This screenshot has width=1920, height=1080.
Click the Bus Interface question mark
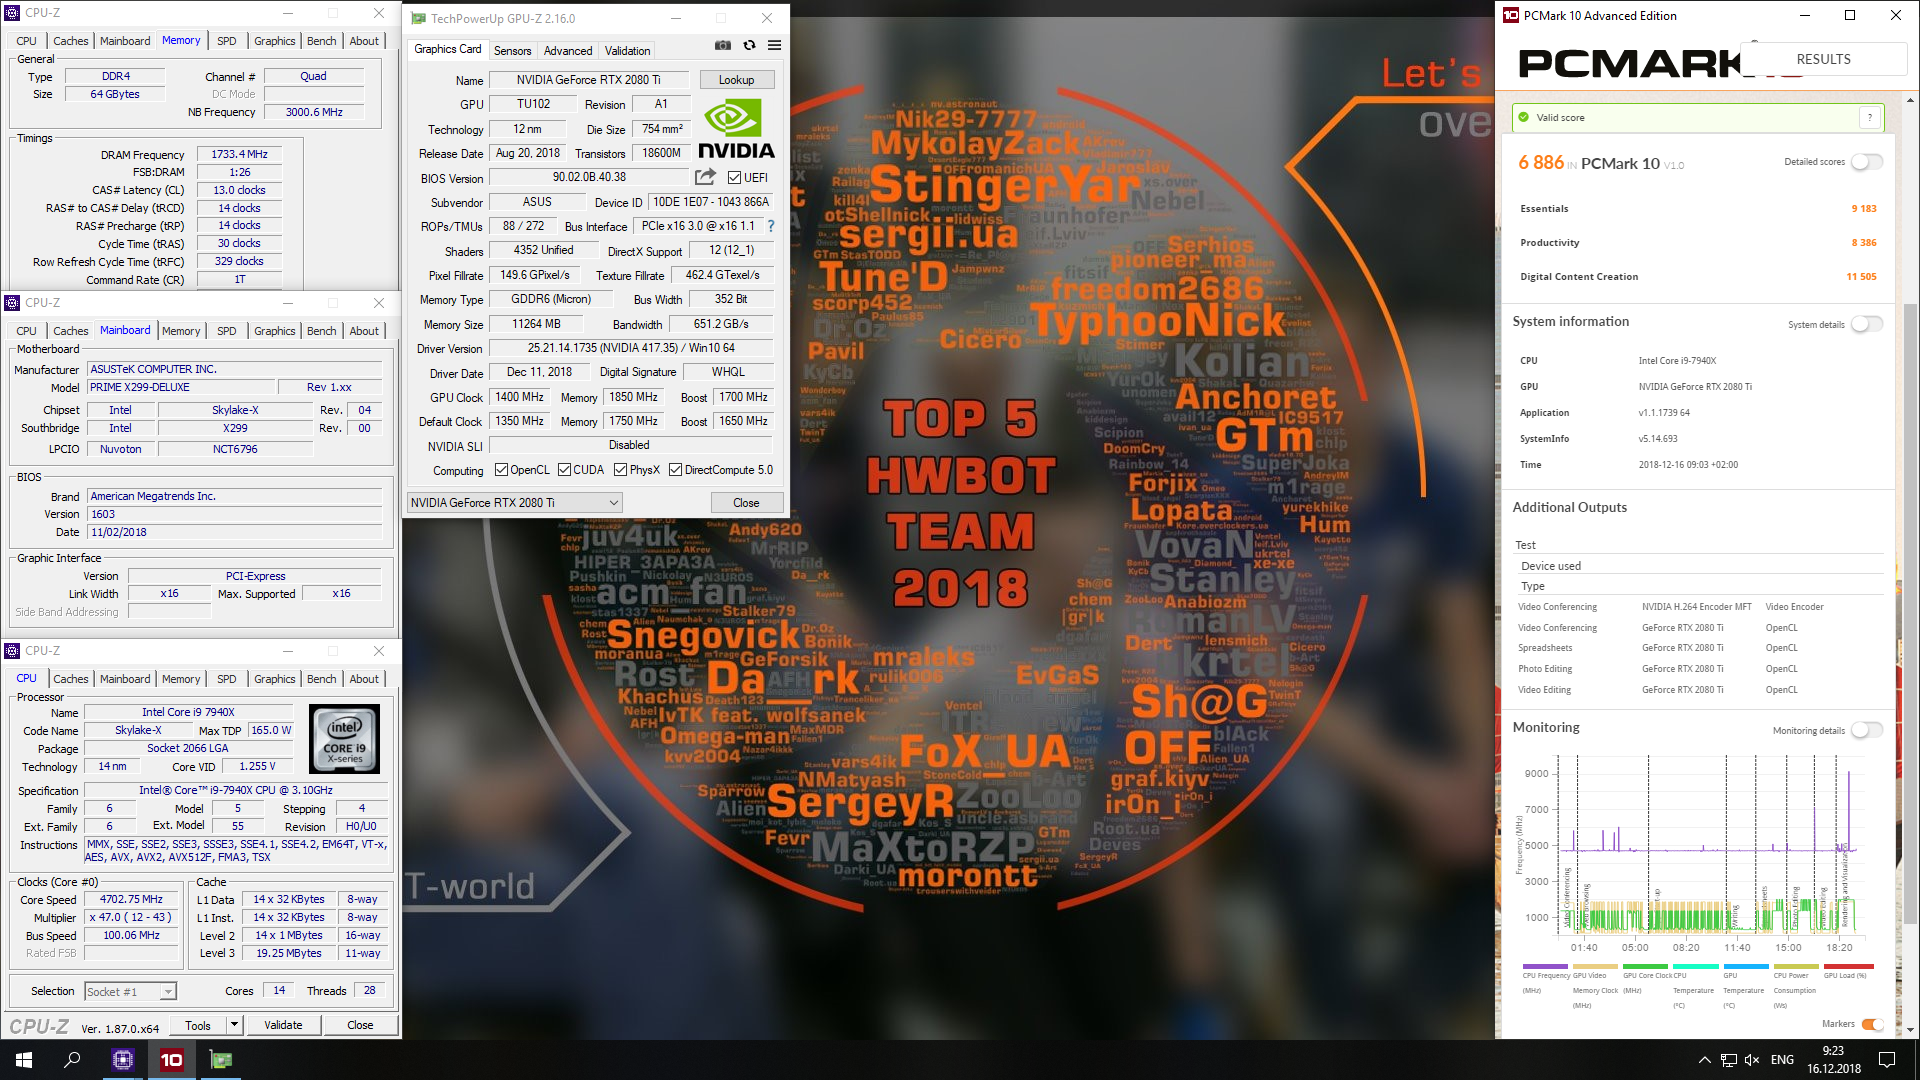[771, 226]
